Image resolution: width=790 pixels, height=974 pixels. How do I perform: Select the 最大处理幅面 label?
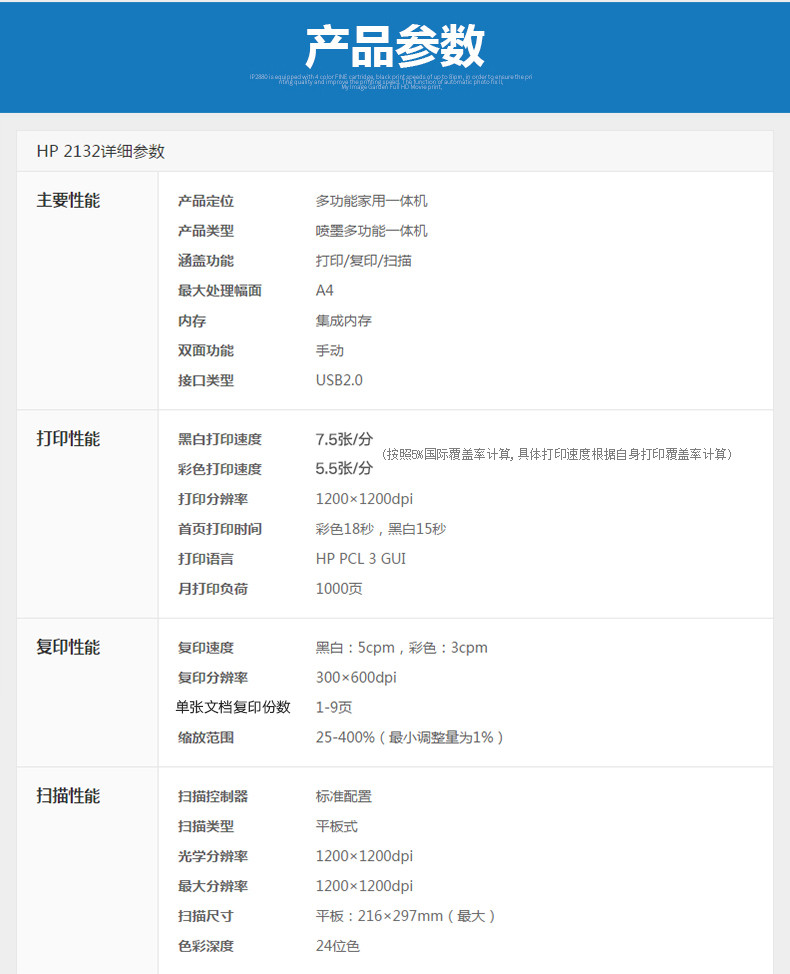tap(220, 290)
